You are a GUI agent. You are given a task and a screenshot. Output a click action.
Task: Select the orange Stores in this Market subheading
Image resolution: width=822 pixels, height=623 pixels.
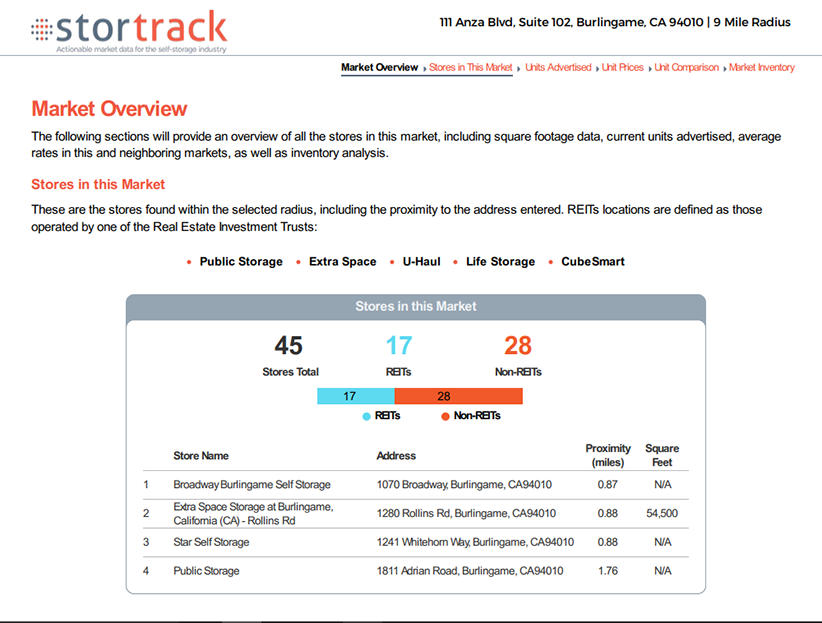click(98, 185)
